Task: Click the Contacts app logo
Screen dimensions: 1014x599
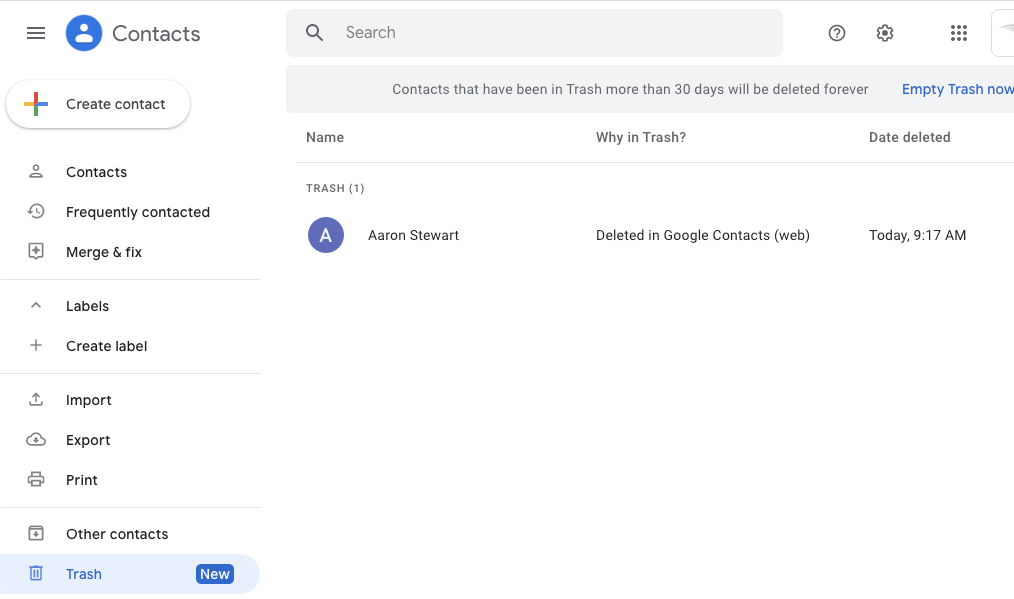Action: (x=84, y=33)
